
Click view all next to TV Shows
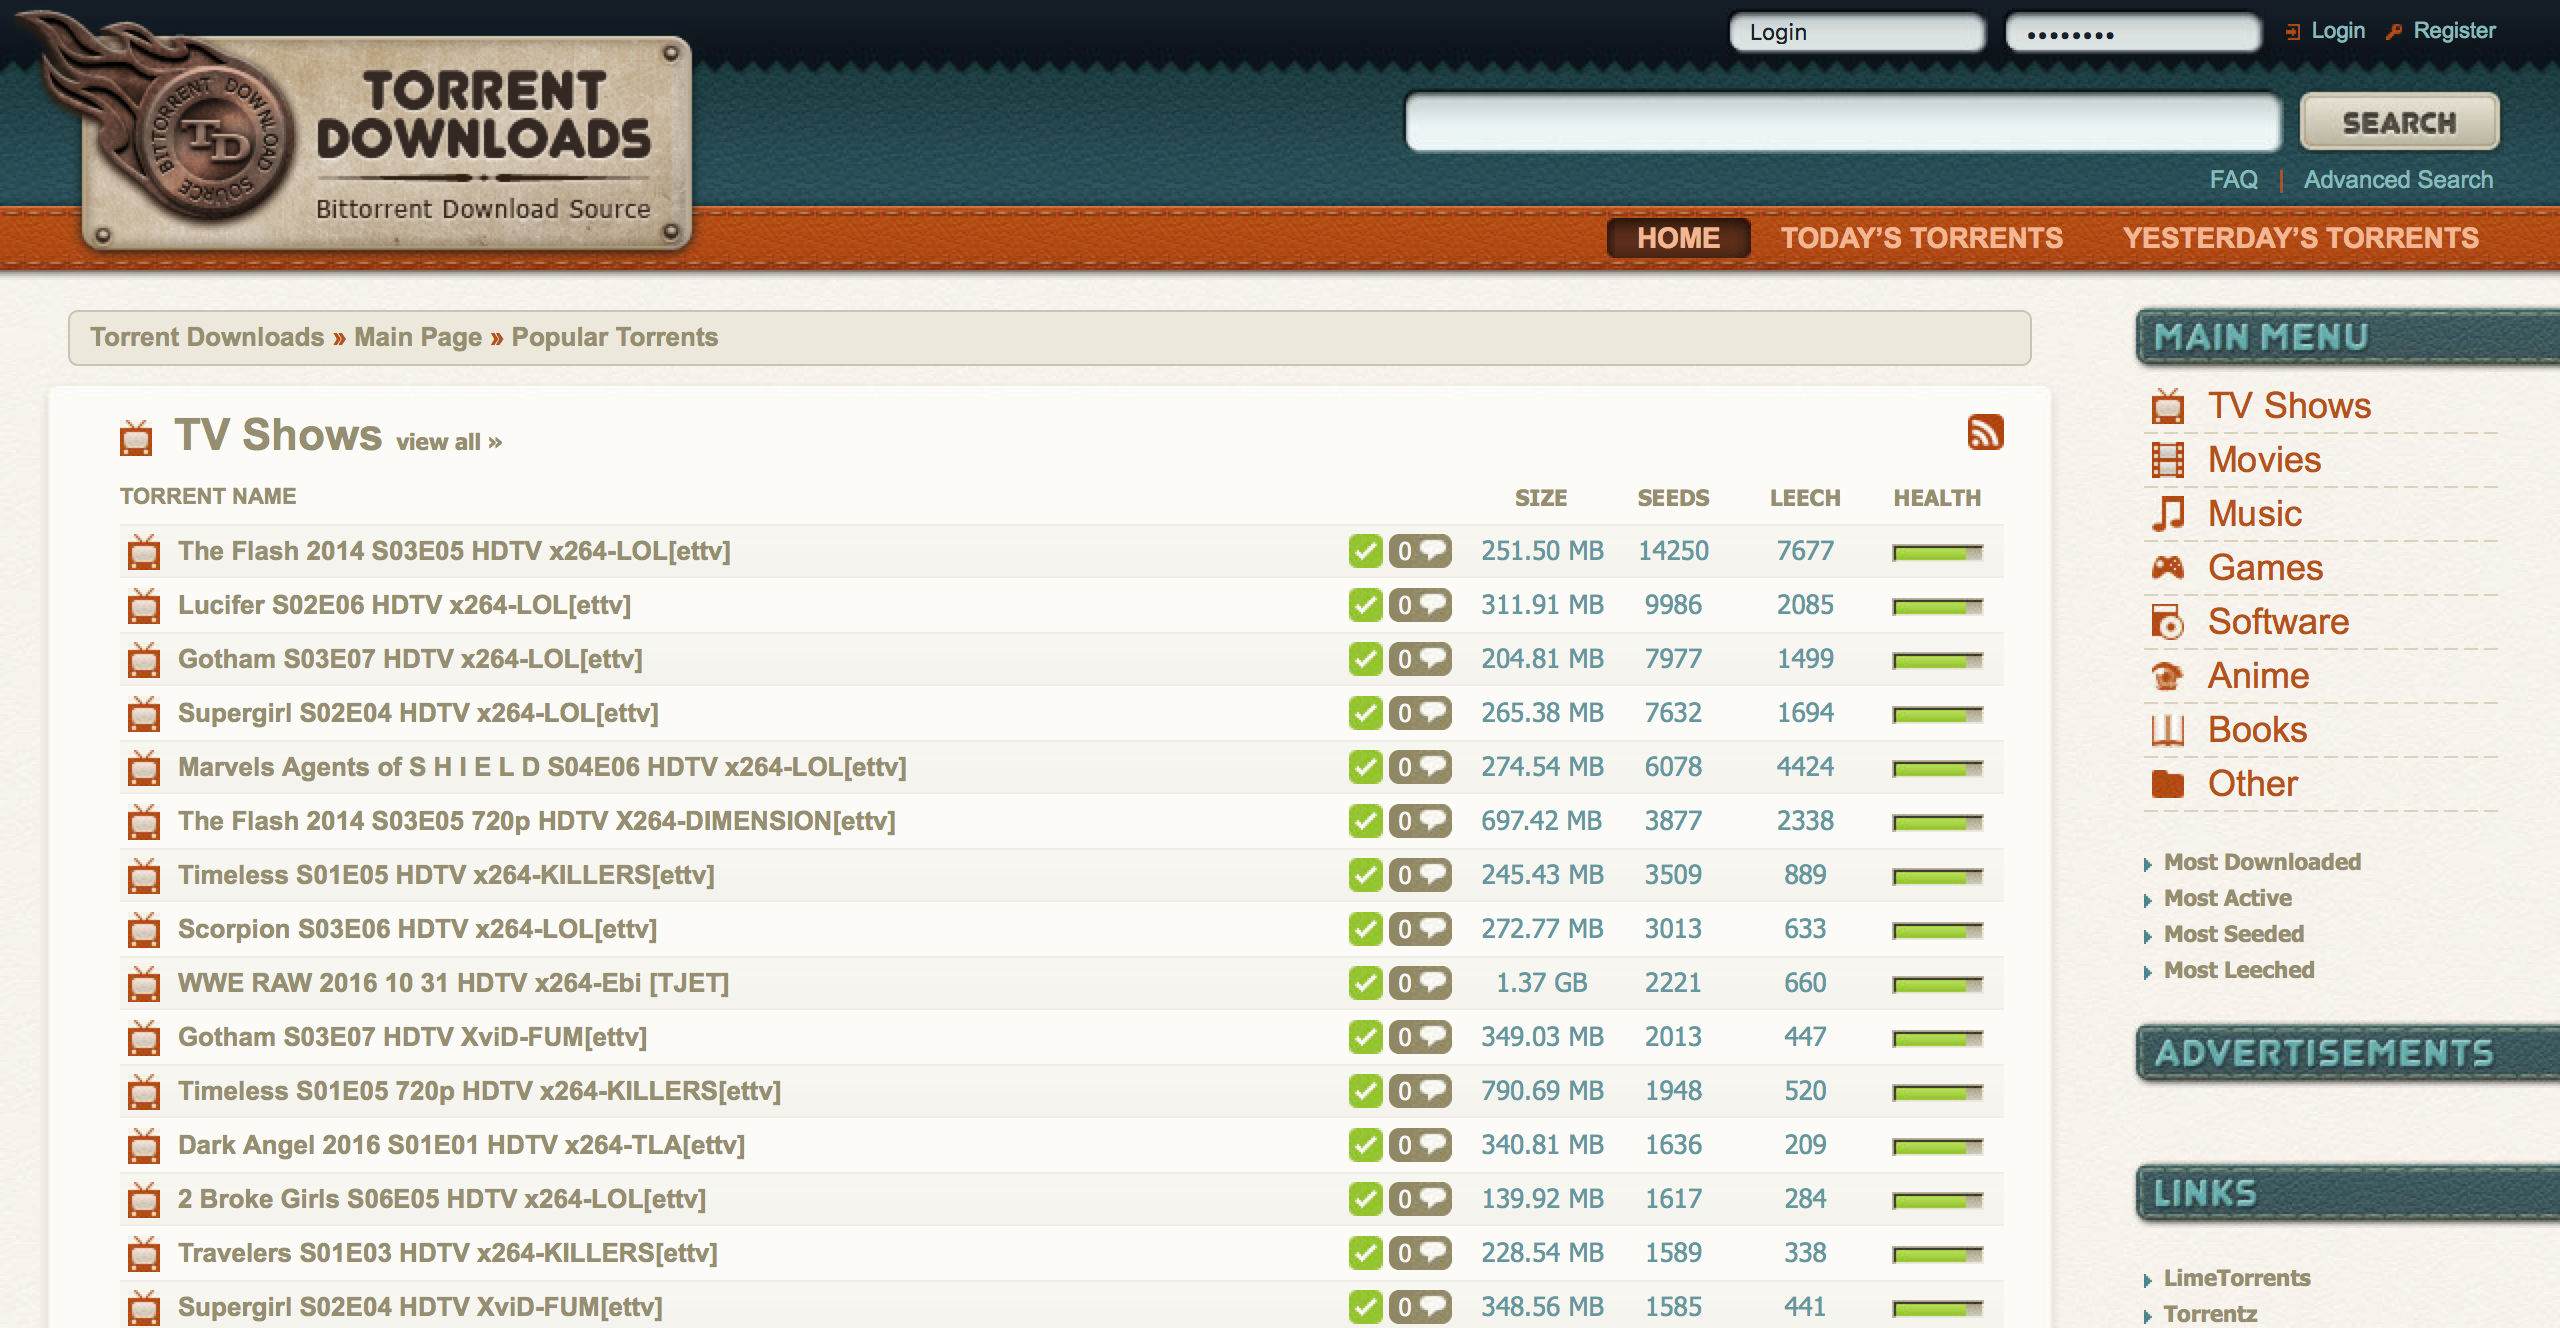pyautogui.click(x=449, y=442)
